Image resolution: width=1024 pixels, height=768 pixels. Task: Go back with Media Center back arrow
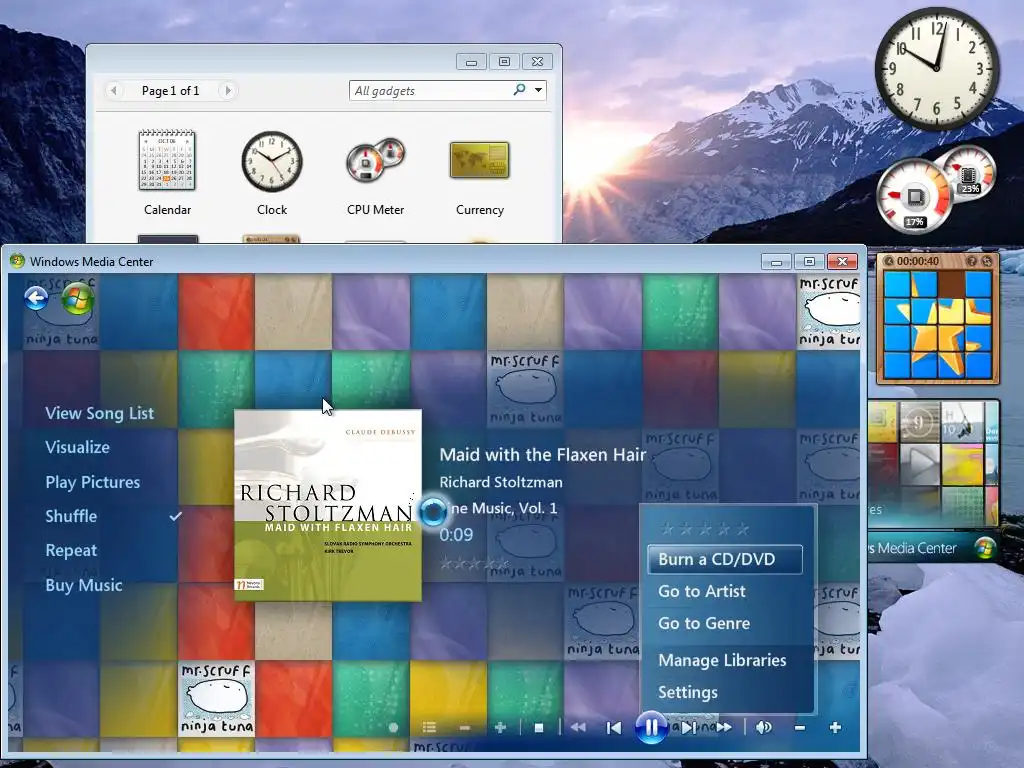(x=37, y=298)
